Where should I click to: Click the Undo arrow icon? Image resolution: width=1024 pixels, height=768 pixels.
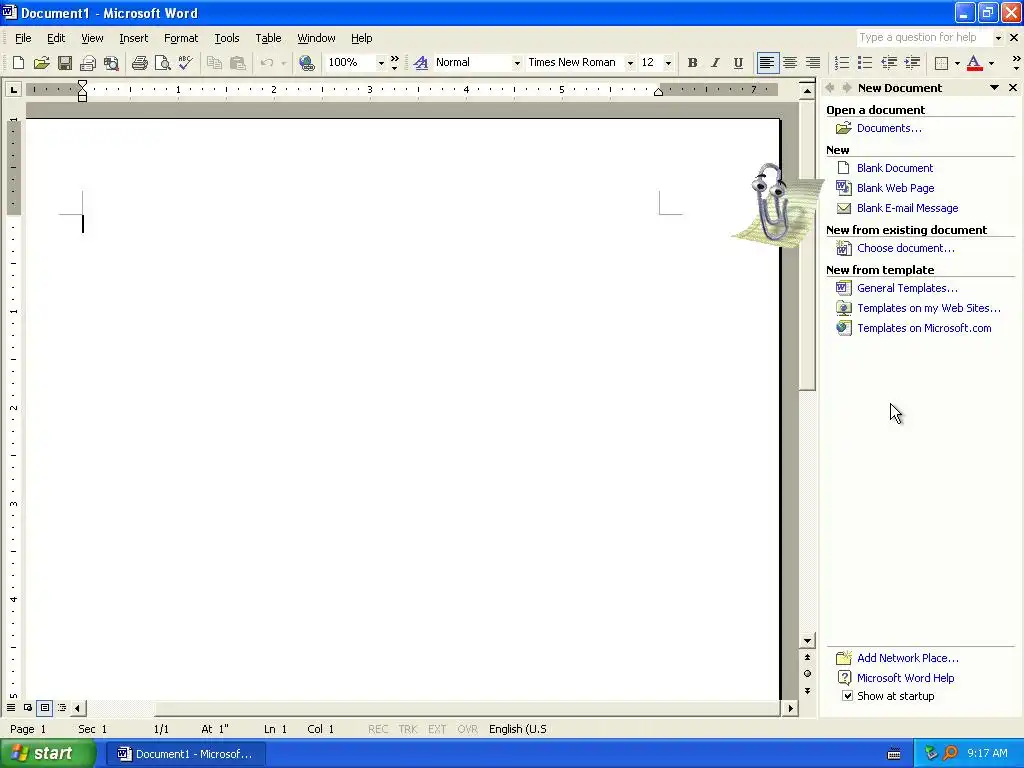[266, 63]
